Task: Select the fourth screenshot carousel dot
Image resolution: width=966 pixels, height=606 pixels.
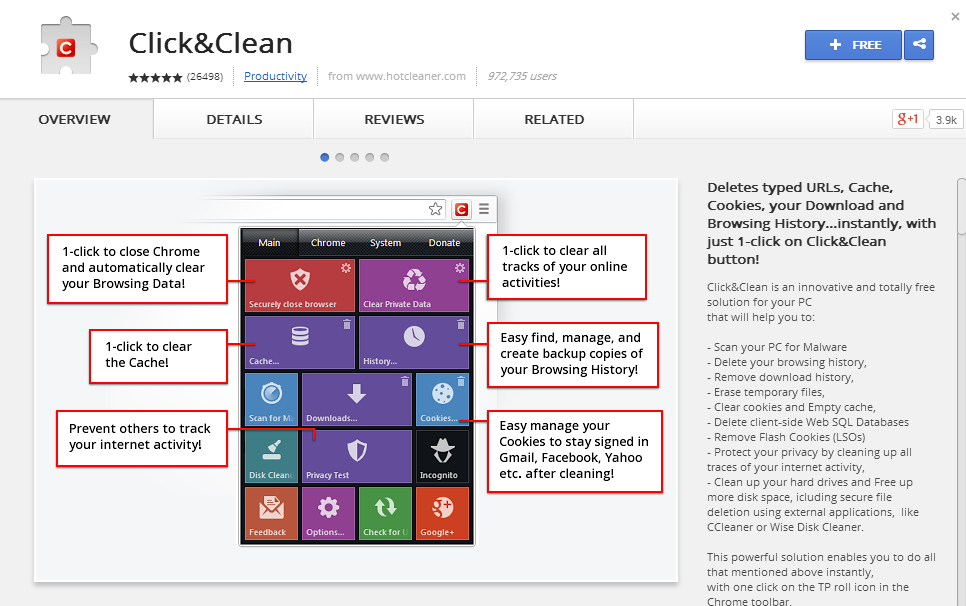Action: tap(370, 157)
